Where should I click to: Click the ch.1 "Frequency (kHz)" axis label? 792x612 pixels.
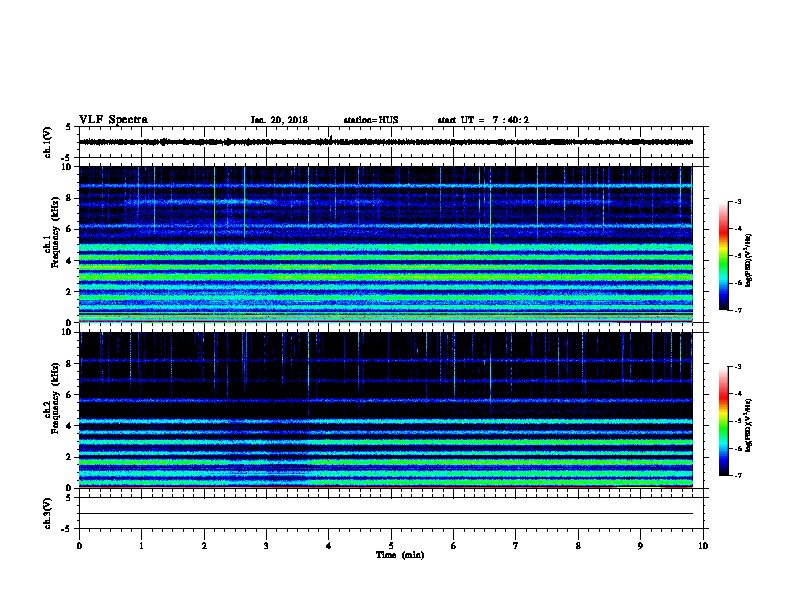[x=55, y=232]
